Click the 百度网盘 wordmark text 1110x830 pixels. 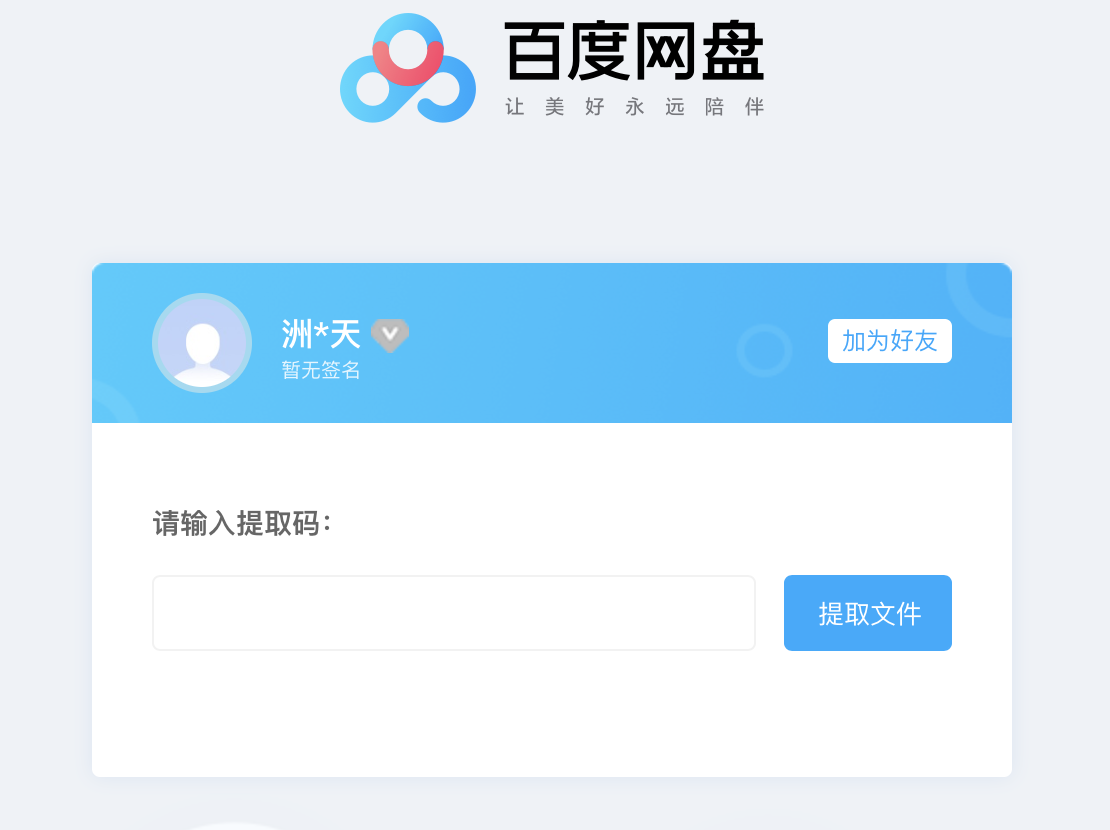point(634,51)
